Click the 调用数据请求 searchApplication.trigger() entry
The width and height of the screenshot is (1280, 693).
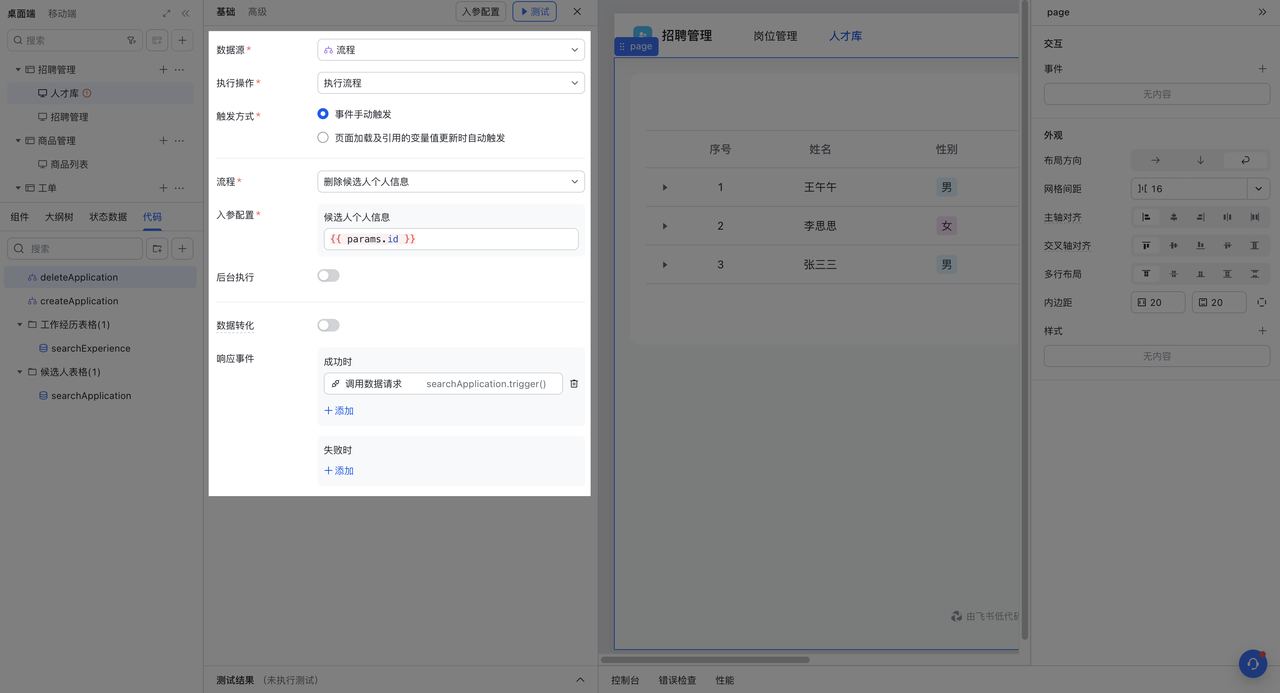(x=443, y=383)
